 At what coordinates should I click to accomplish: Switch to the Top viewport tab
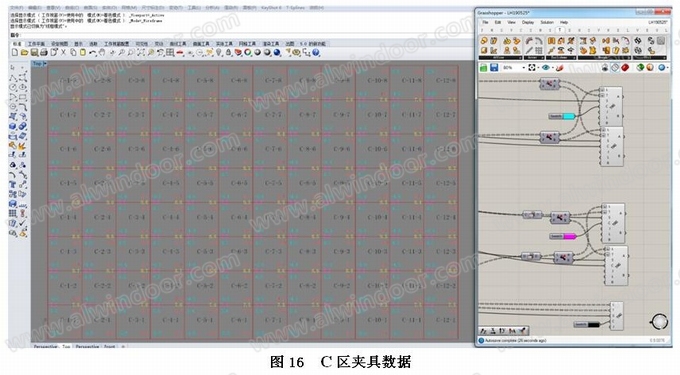pos(66,346)
